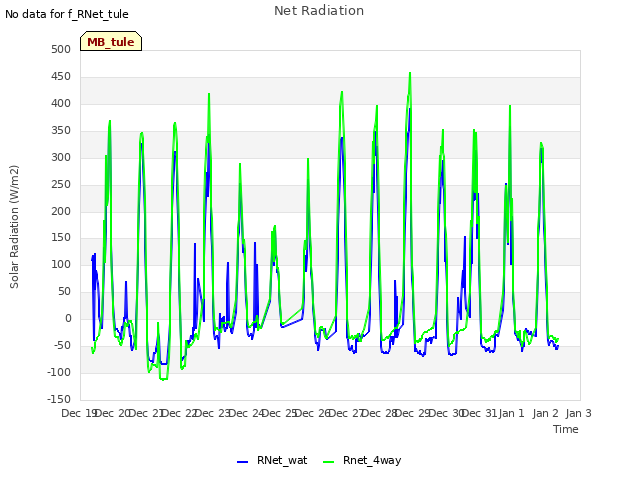The image size is (640, 480).
Task: Click the Dec 19 x-axis label
Action: [x=78, y=413]
